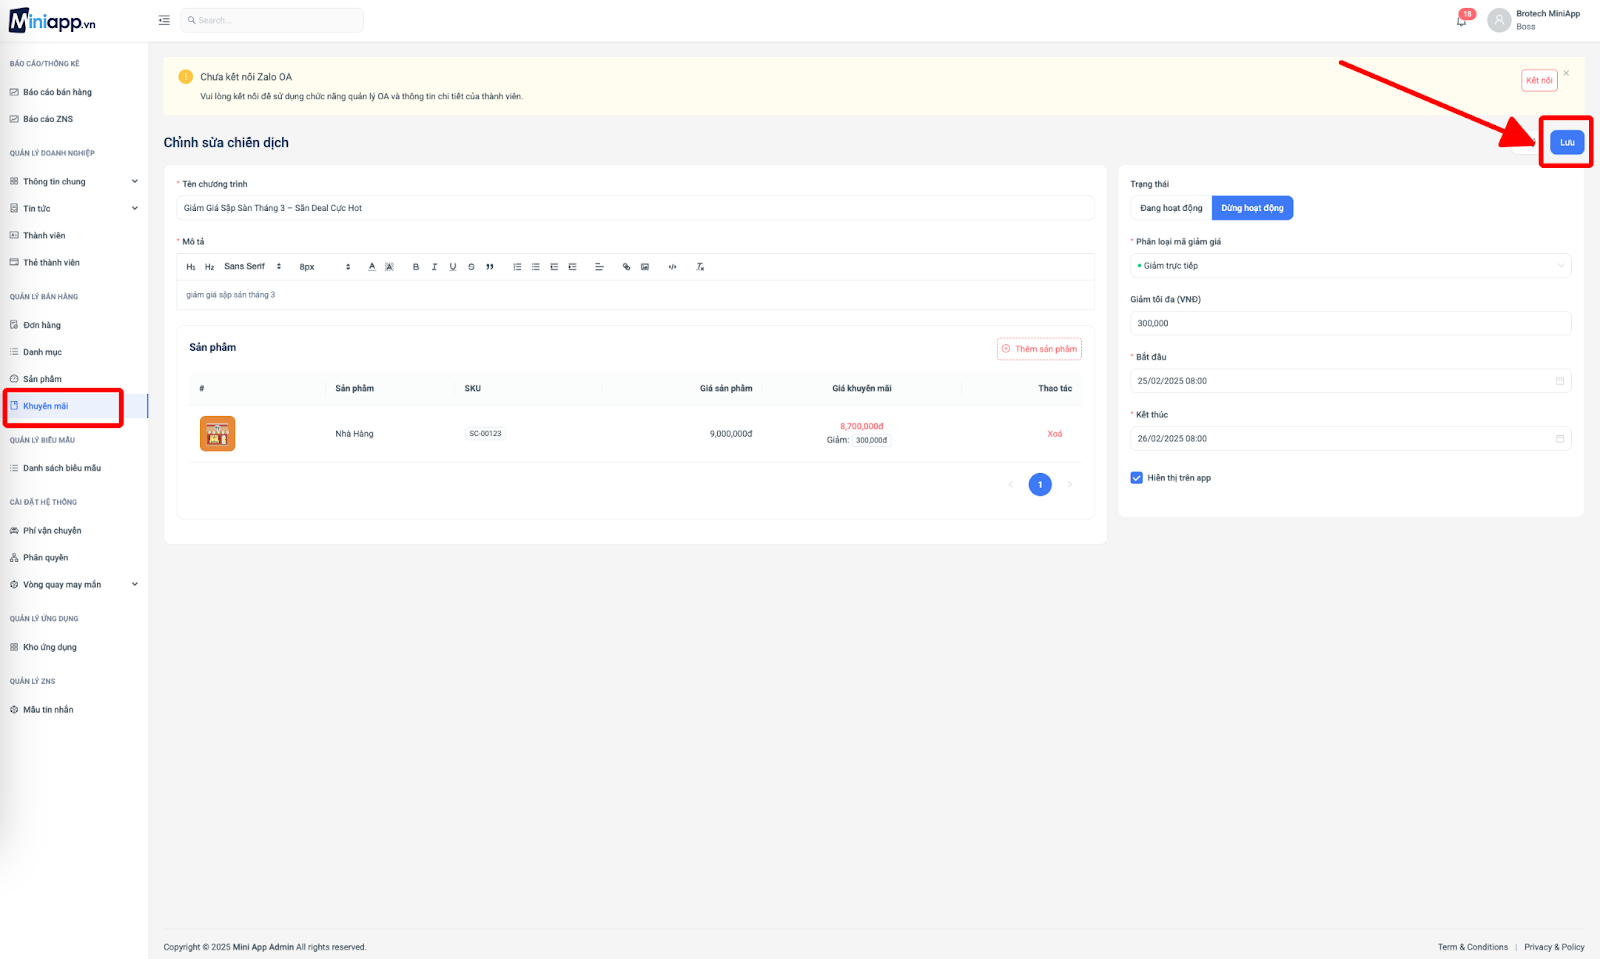
Task: Insert a blockquote in description
Action: (x=490, y=267)
